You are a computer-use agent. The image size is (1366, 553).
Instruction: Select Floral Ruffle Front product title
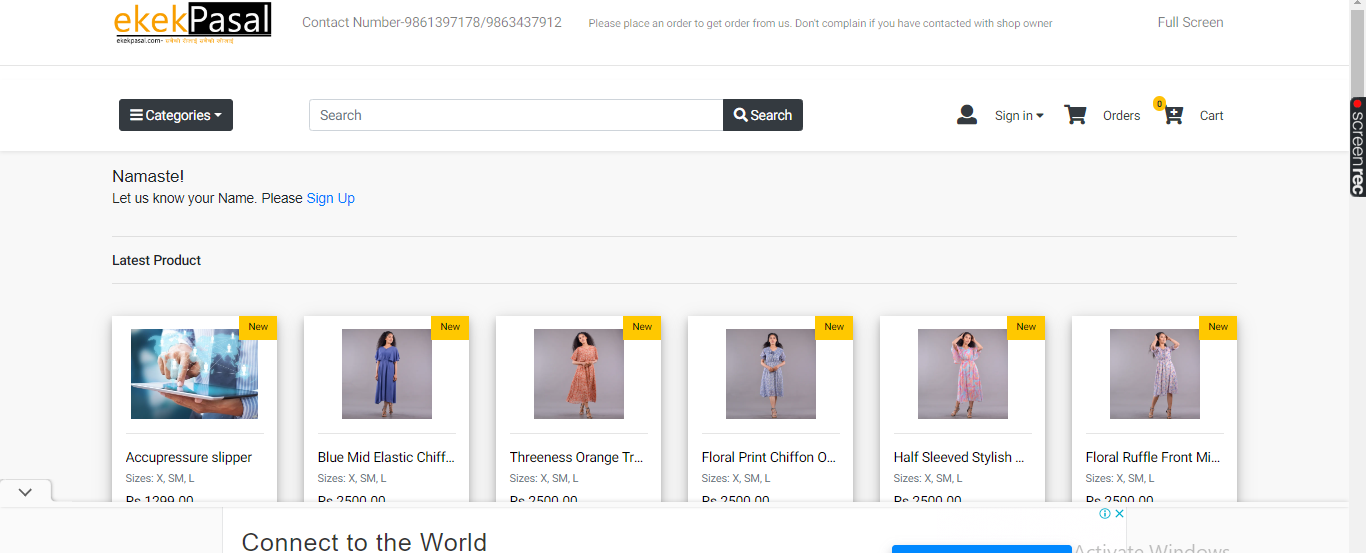coord(1153,457)
